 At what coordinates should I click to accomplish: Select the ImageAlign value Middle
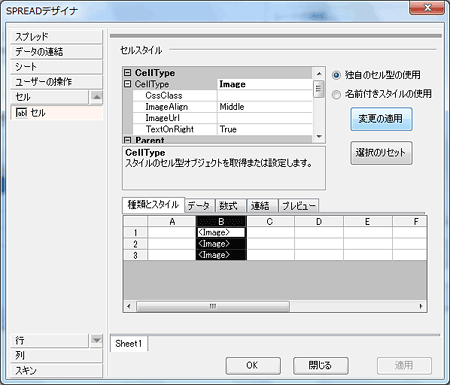[265, 107]
